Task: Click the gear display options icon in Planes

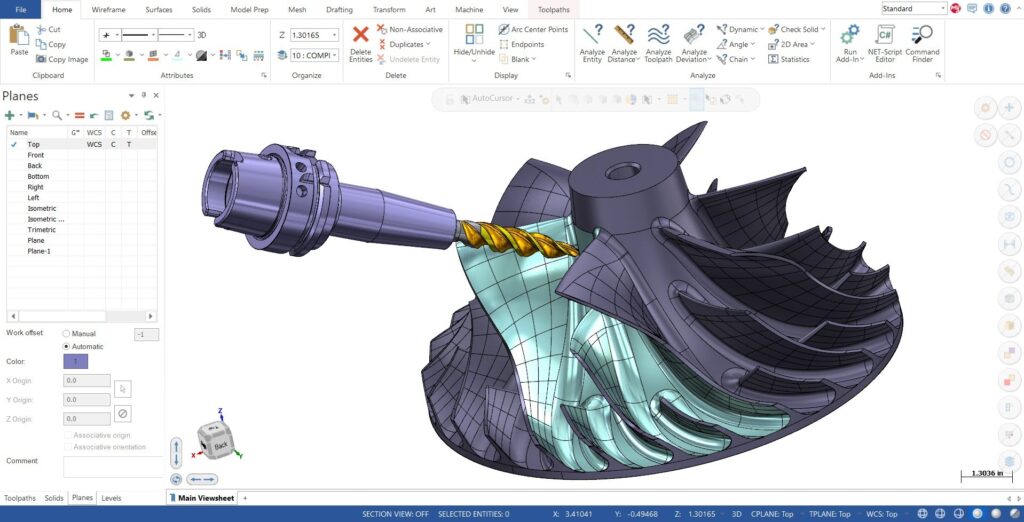Action: [125, 116]
